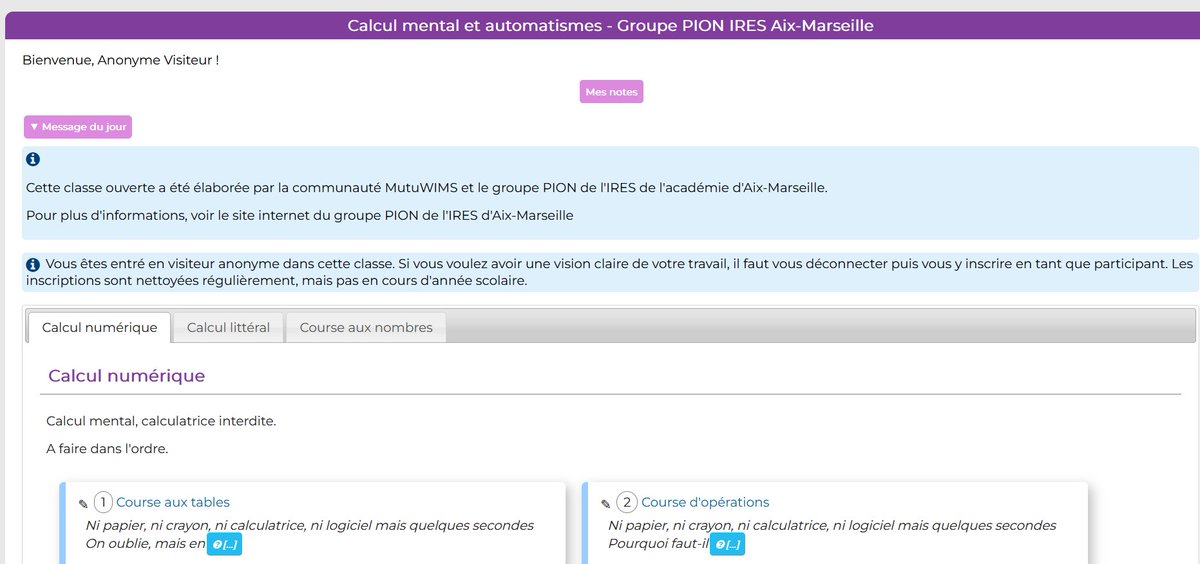Click the text A faire dans l'ordre.
Viewport: 1200px width, 564px height.
point(107,449)
